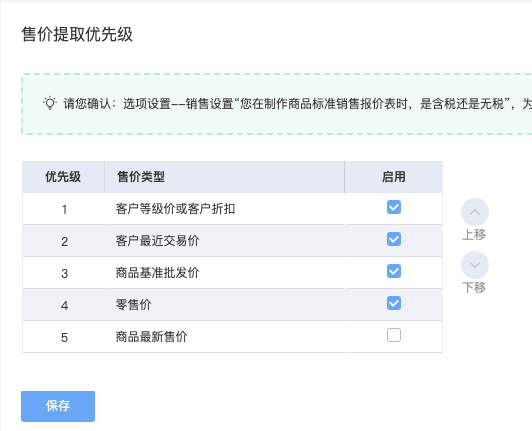Uncheck the 零售价 enable checkbox
Screen dimensions: 532x431
[394, 303]
